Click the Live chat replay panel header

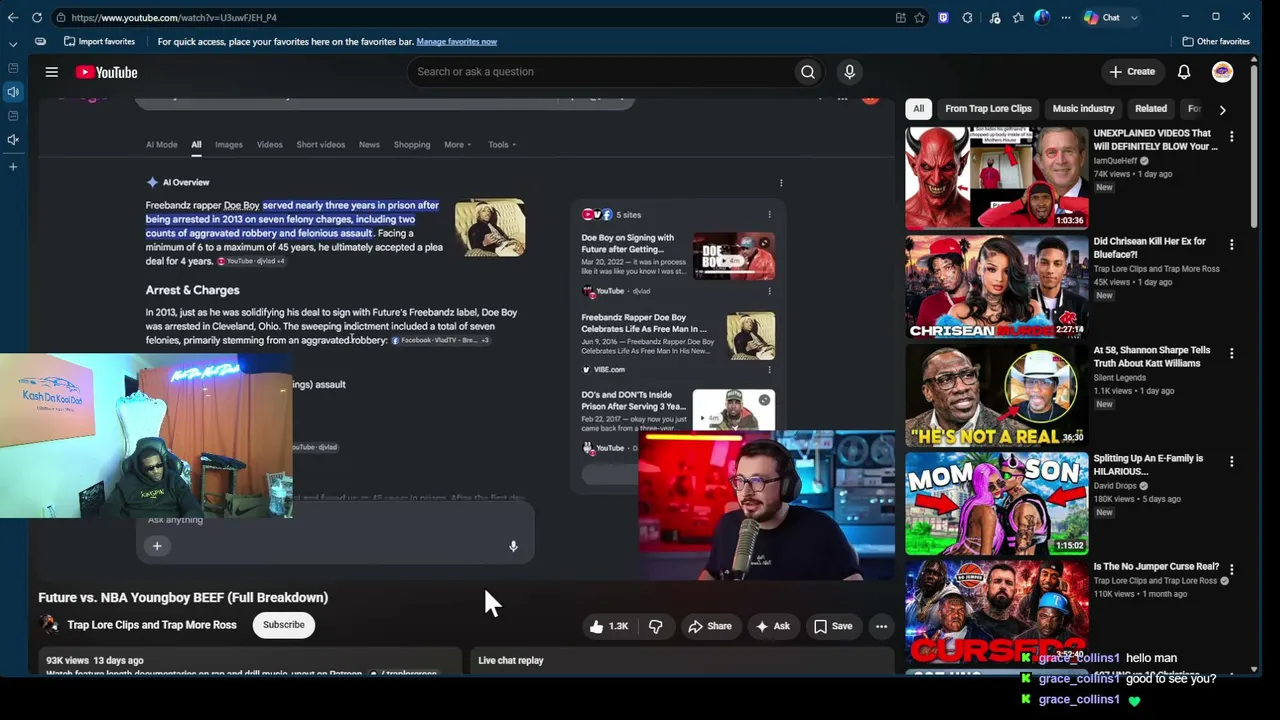(684, 660)
